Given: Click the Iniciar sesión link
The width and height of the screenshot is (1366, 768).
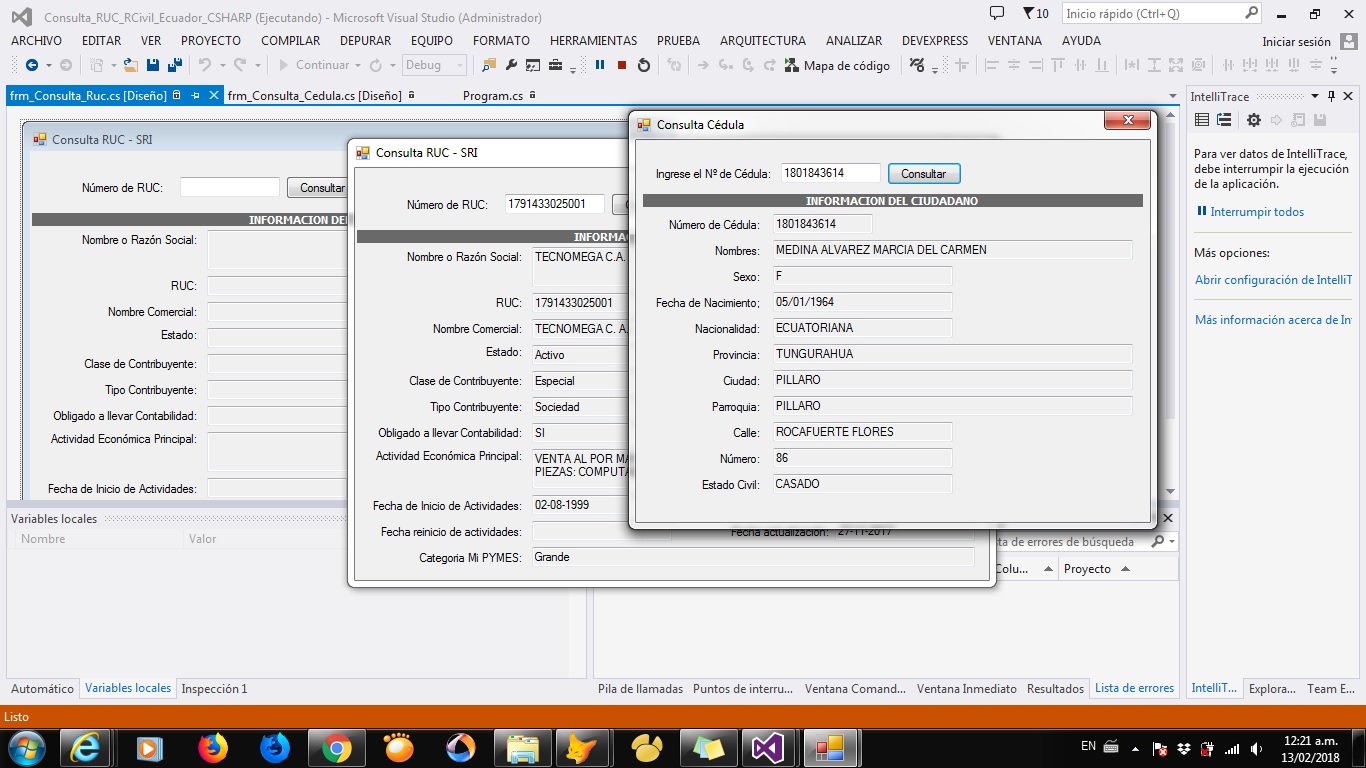Looking at the screenshot, I should (1296, 41).
